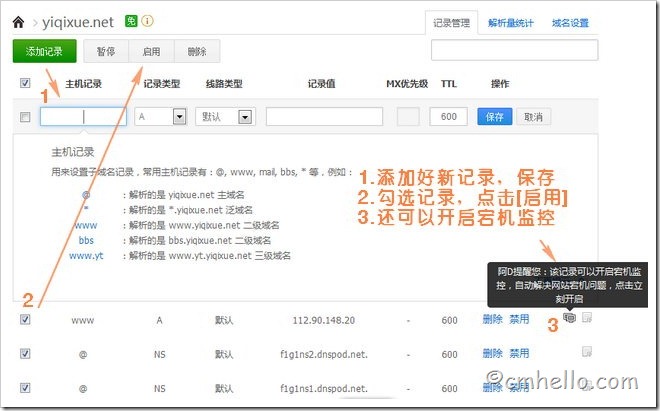Click note icon on f1g1ns2.dnspod.net row

[x=588, y=353]
